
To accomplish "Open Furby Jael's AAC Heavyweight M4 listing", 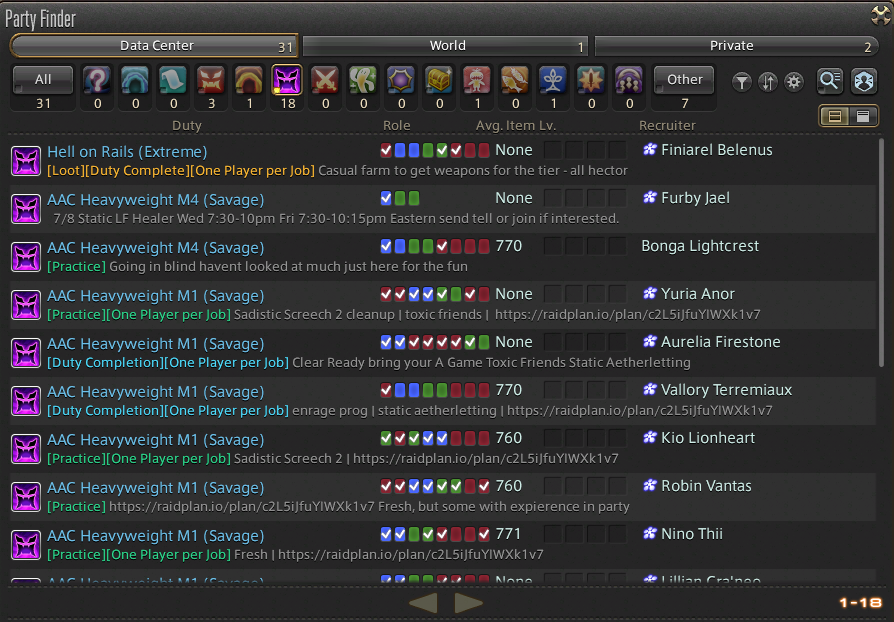I will click(442, 209).
